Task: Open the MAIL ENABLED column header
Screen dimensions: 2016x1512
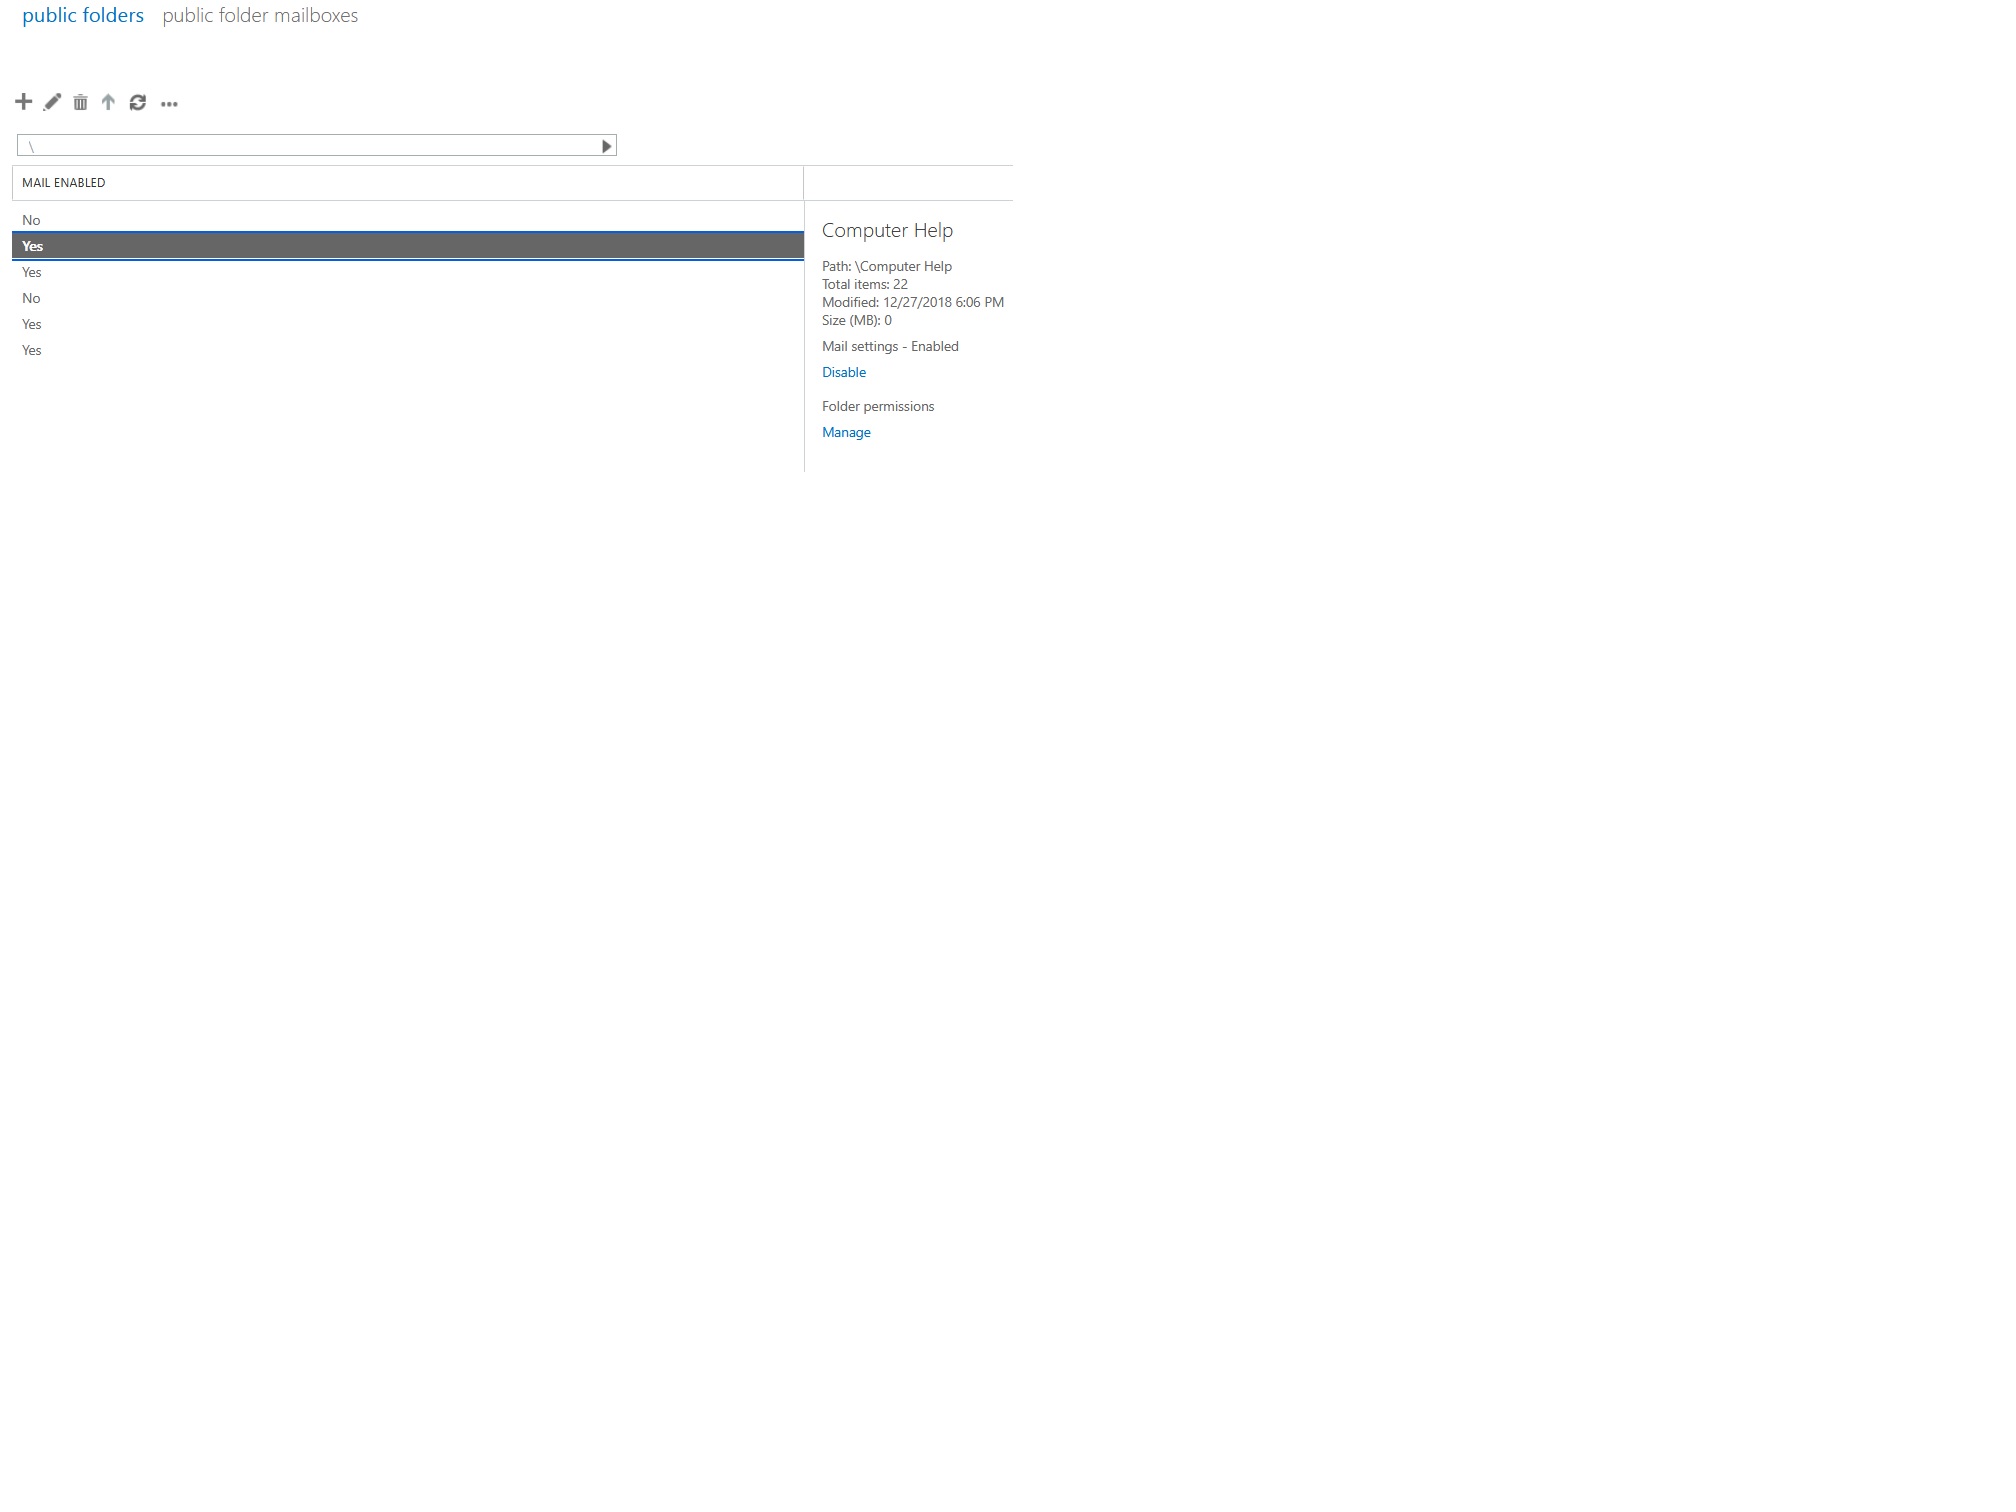Action: point(64,182)
